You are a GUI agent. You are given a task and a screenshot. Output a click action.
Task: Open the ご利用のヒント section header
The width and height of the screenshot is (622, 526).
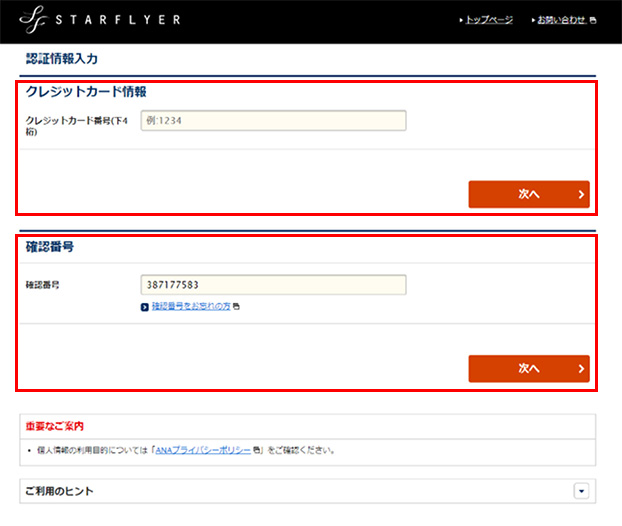tap(60, 491)
